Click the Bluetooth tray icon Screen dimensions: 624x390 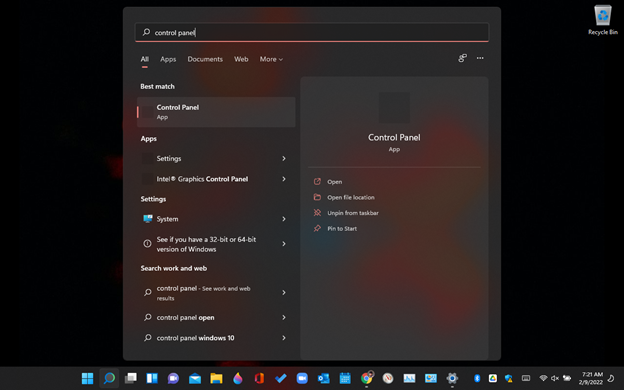click(x=477, y=378)
